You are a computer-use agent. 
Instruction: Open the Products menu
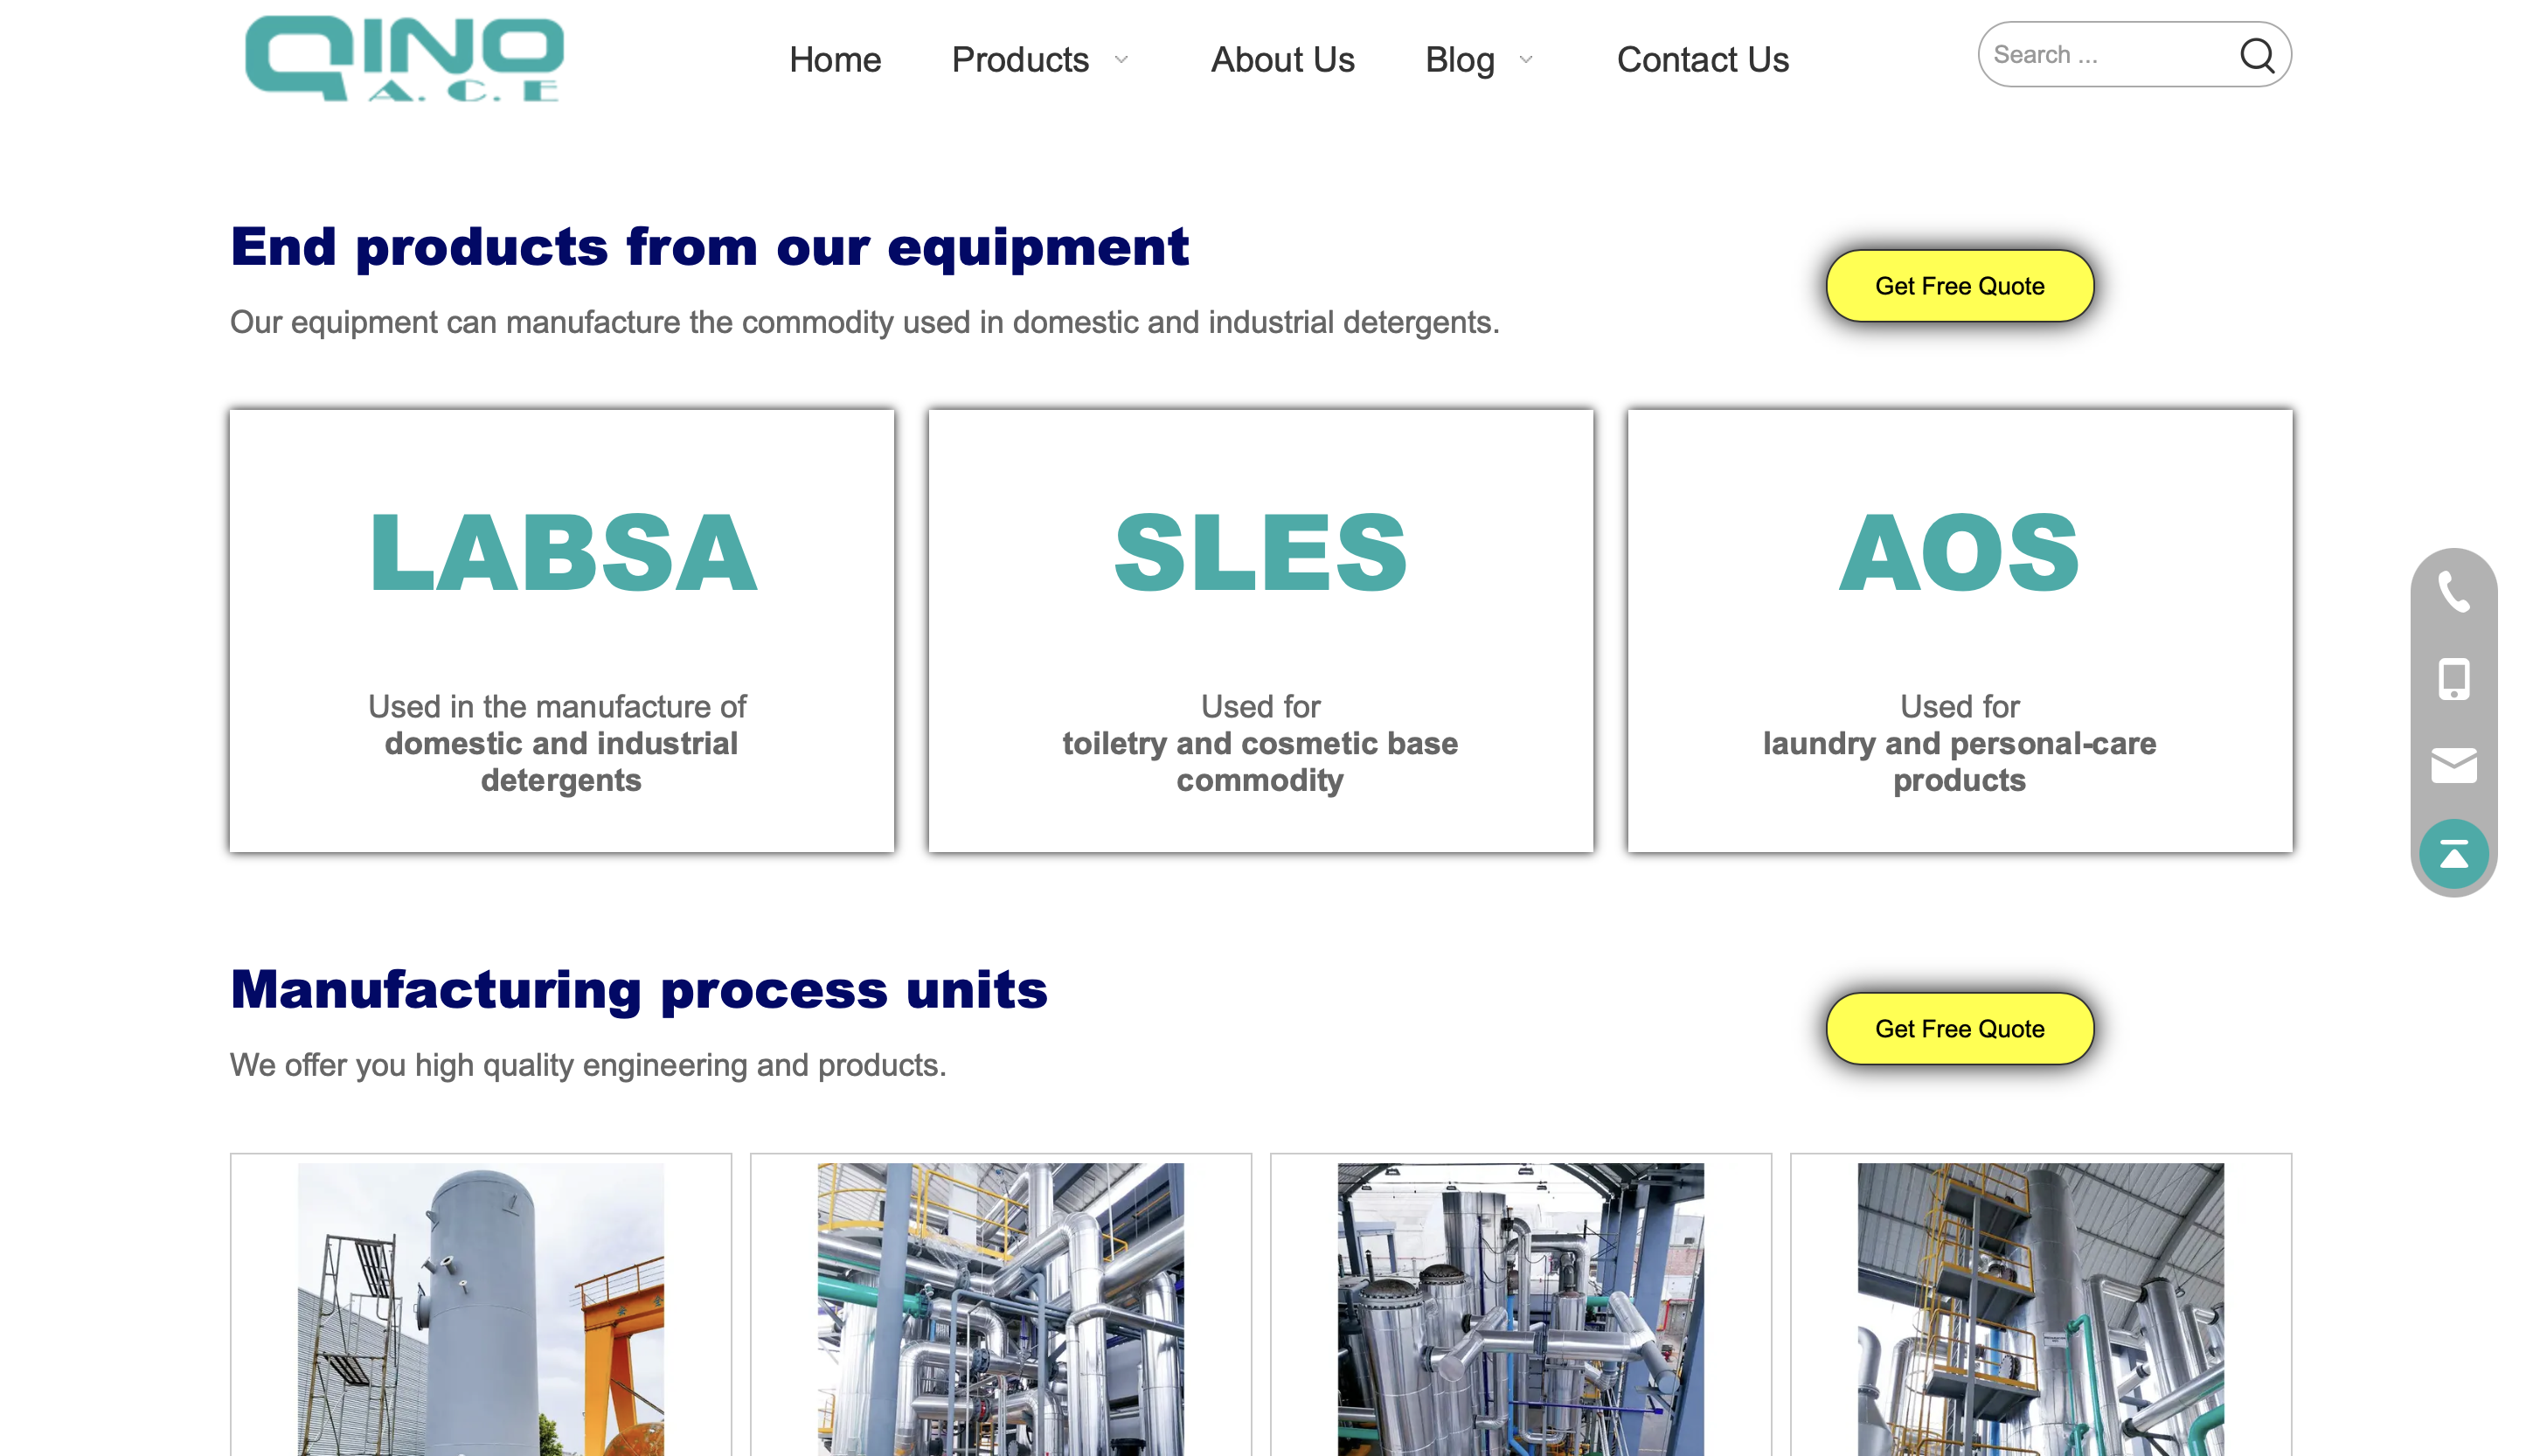[x=1019, y=60]
